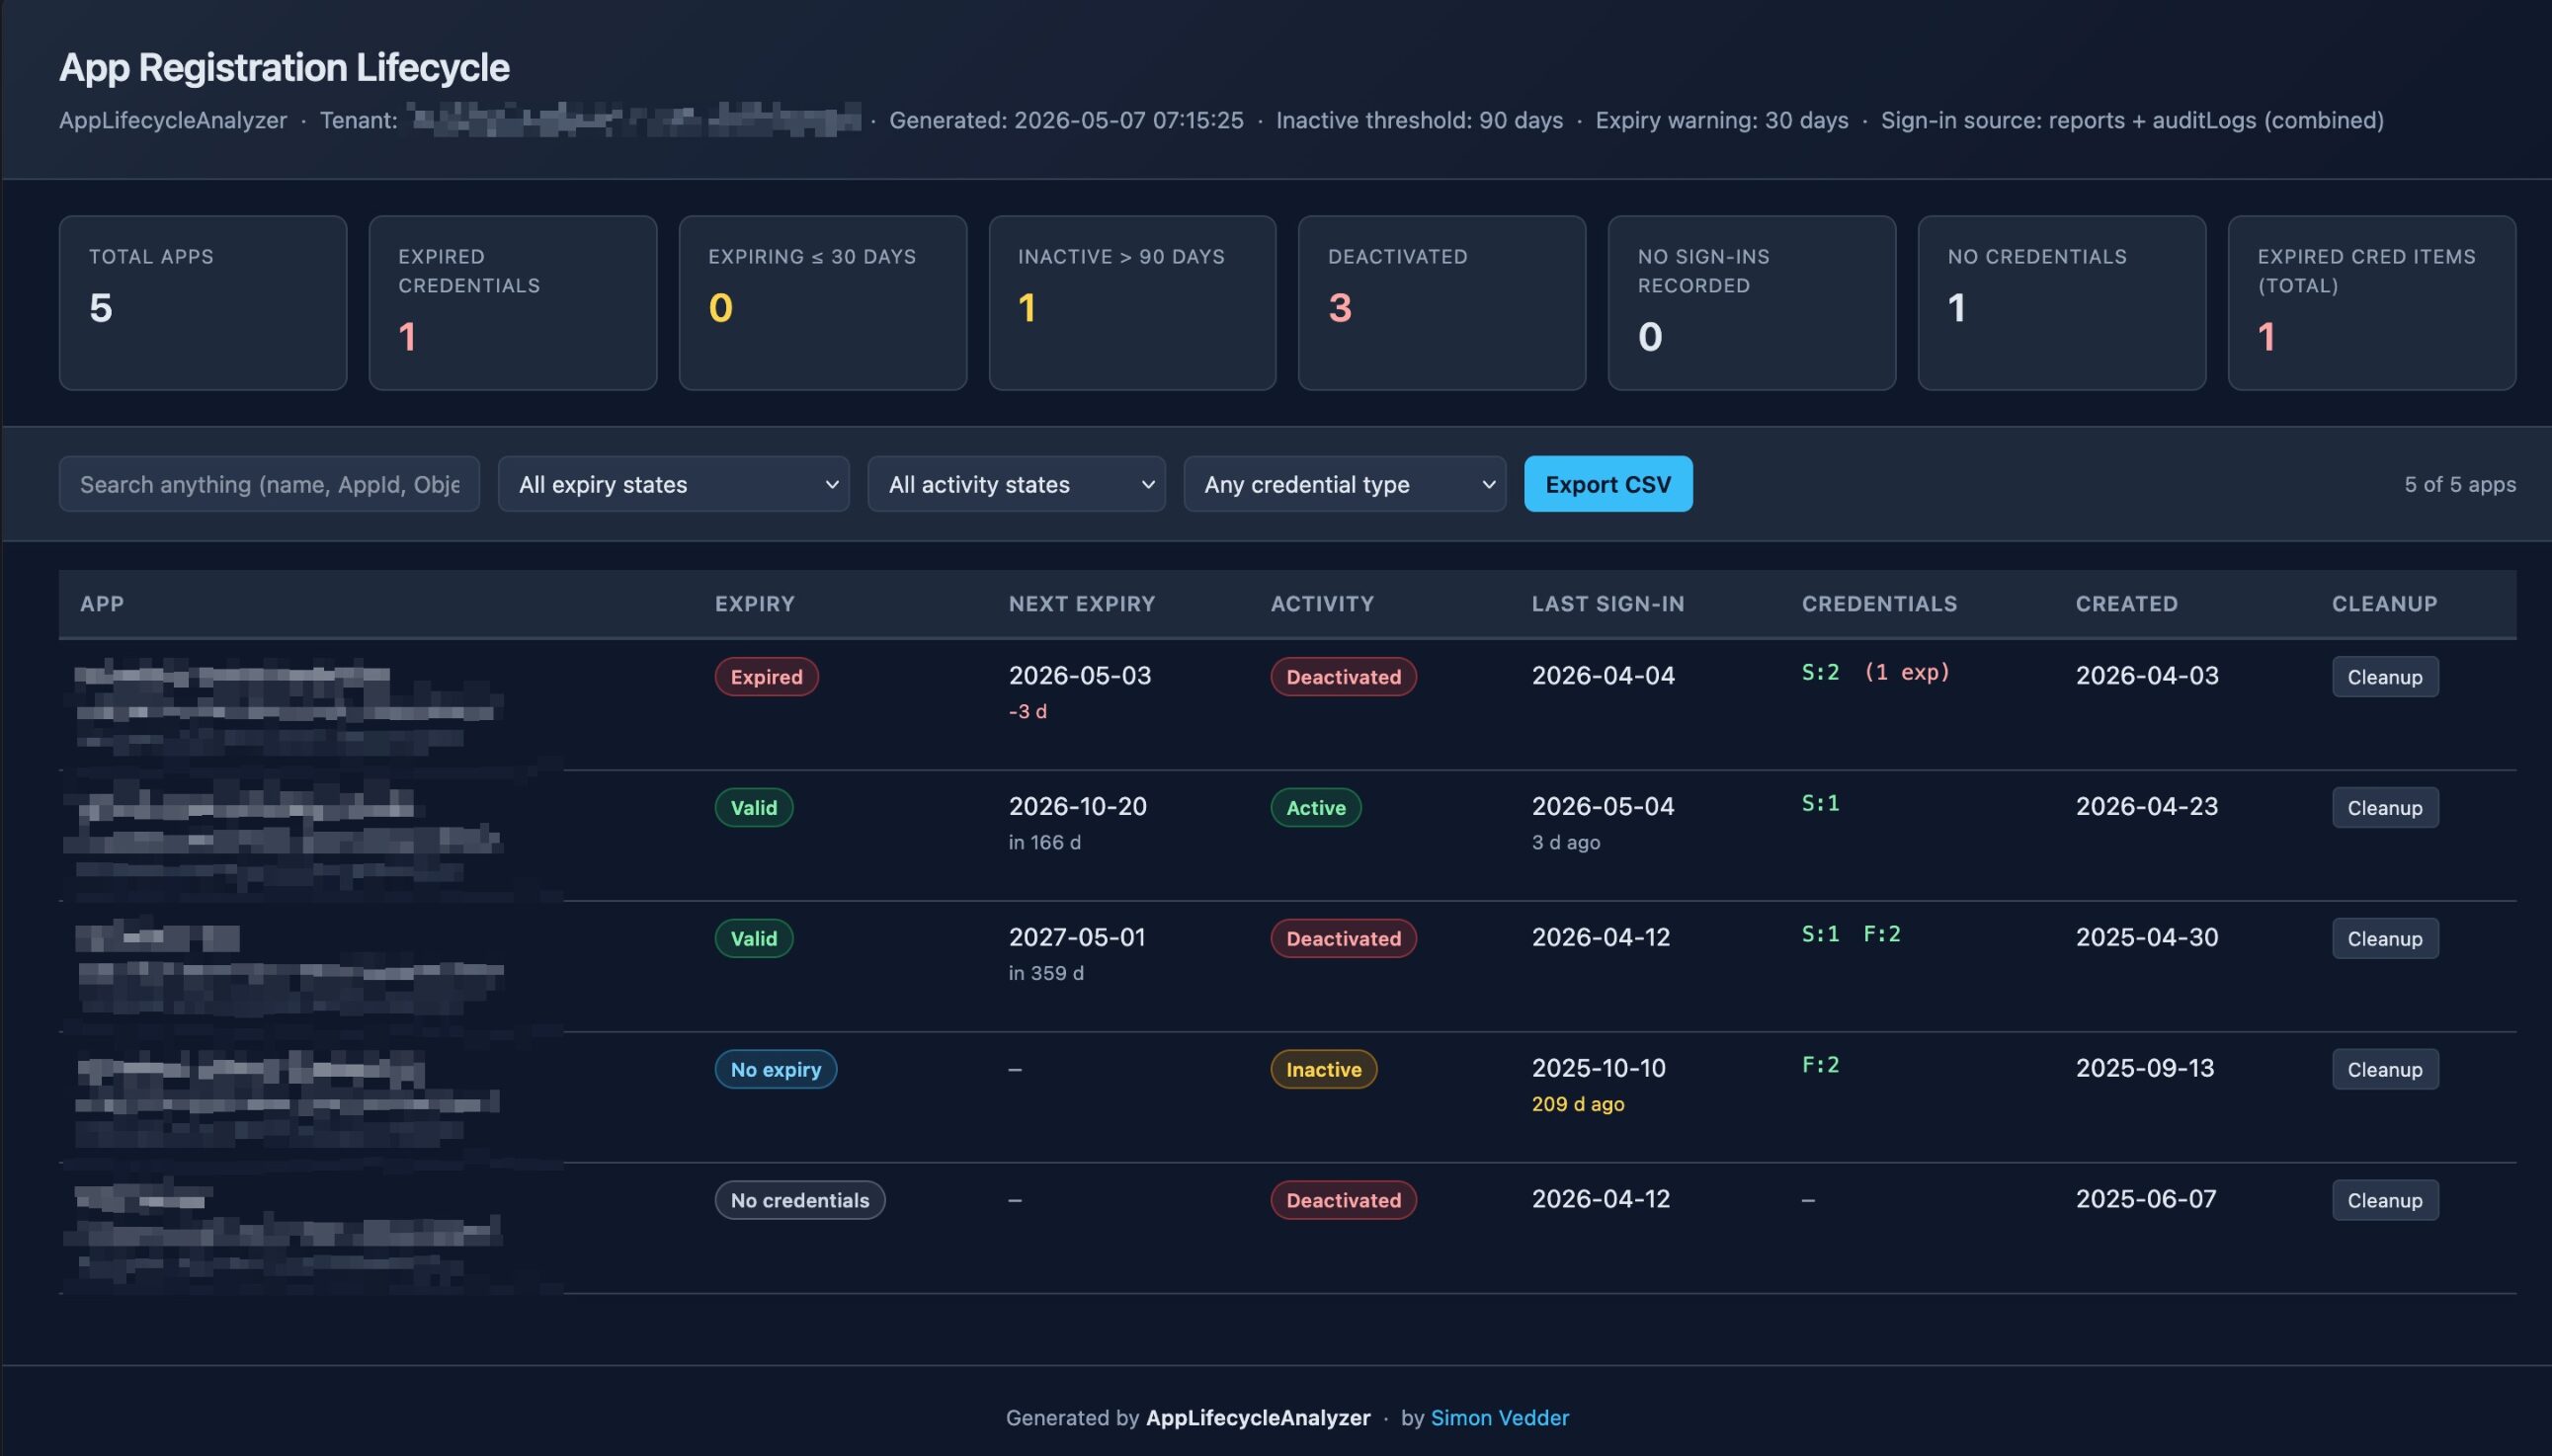
Task: Click the next expiry date 2026-05-03
Action: coord(1079,676)
